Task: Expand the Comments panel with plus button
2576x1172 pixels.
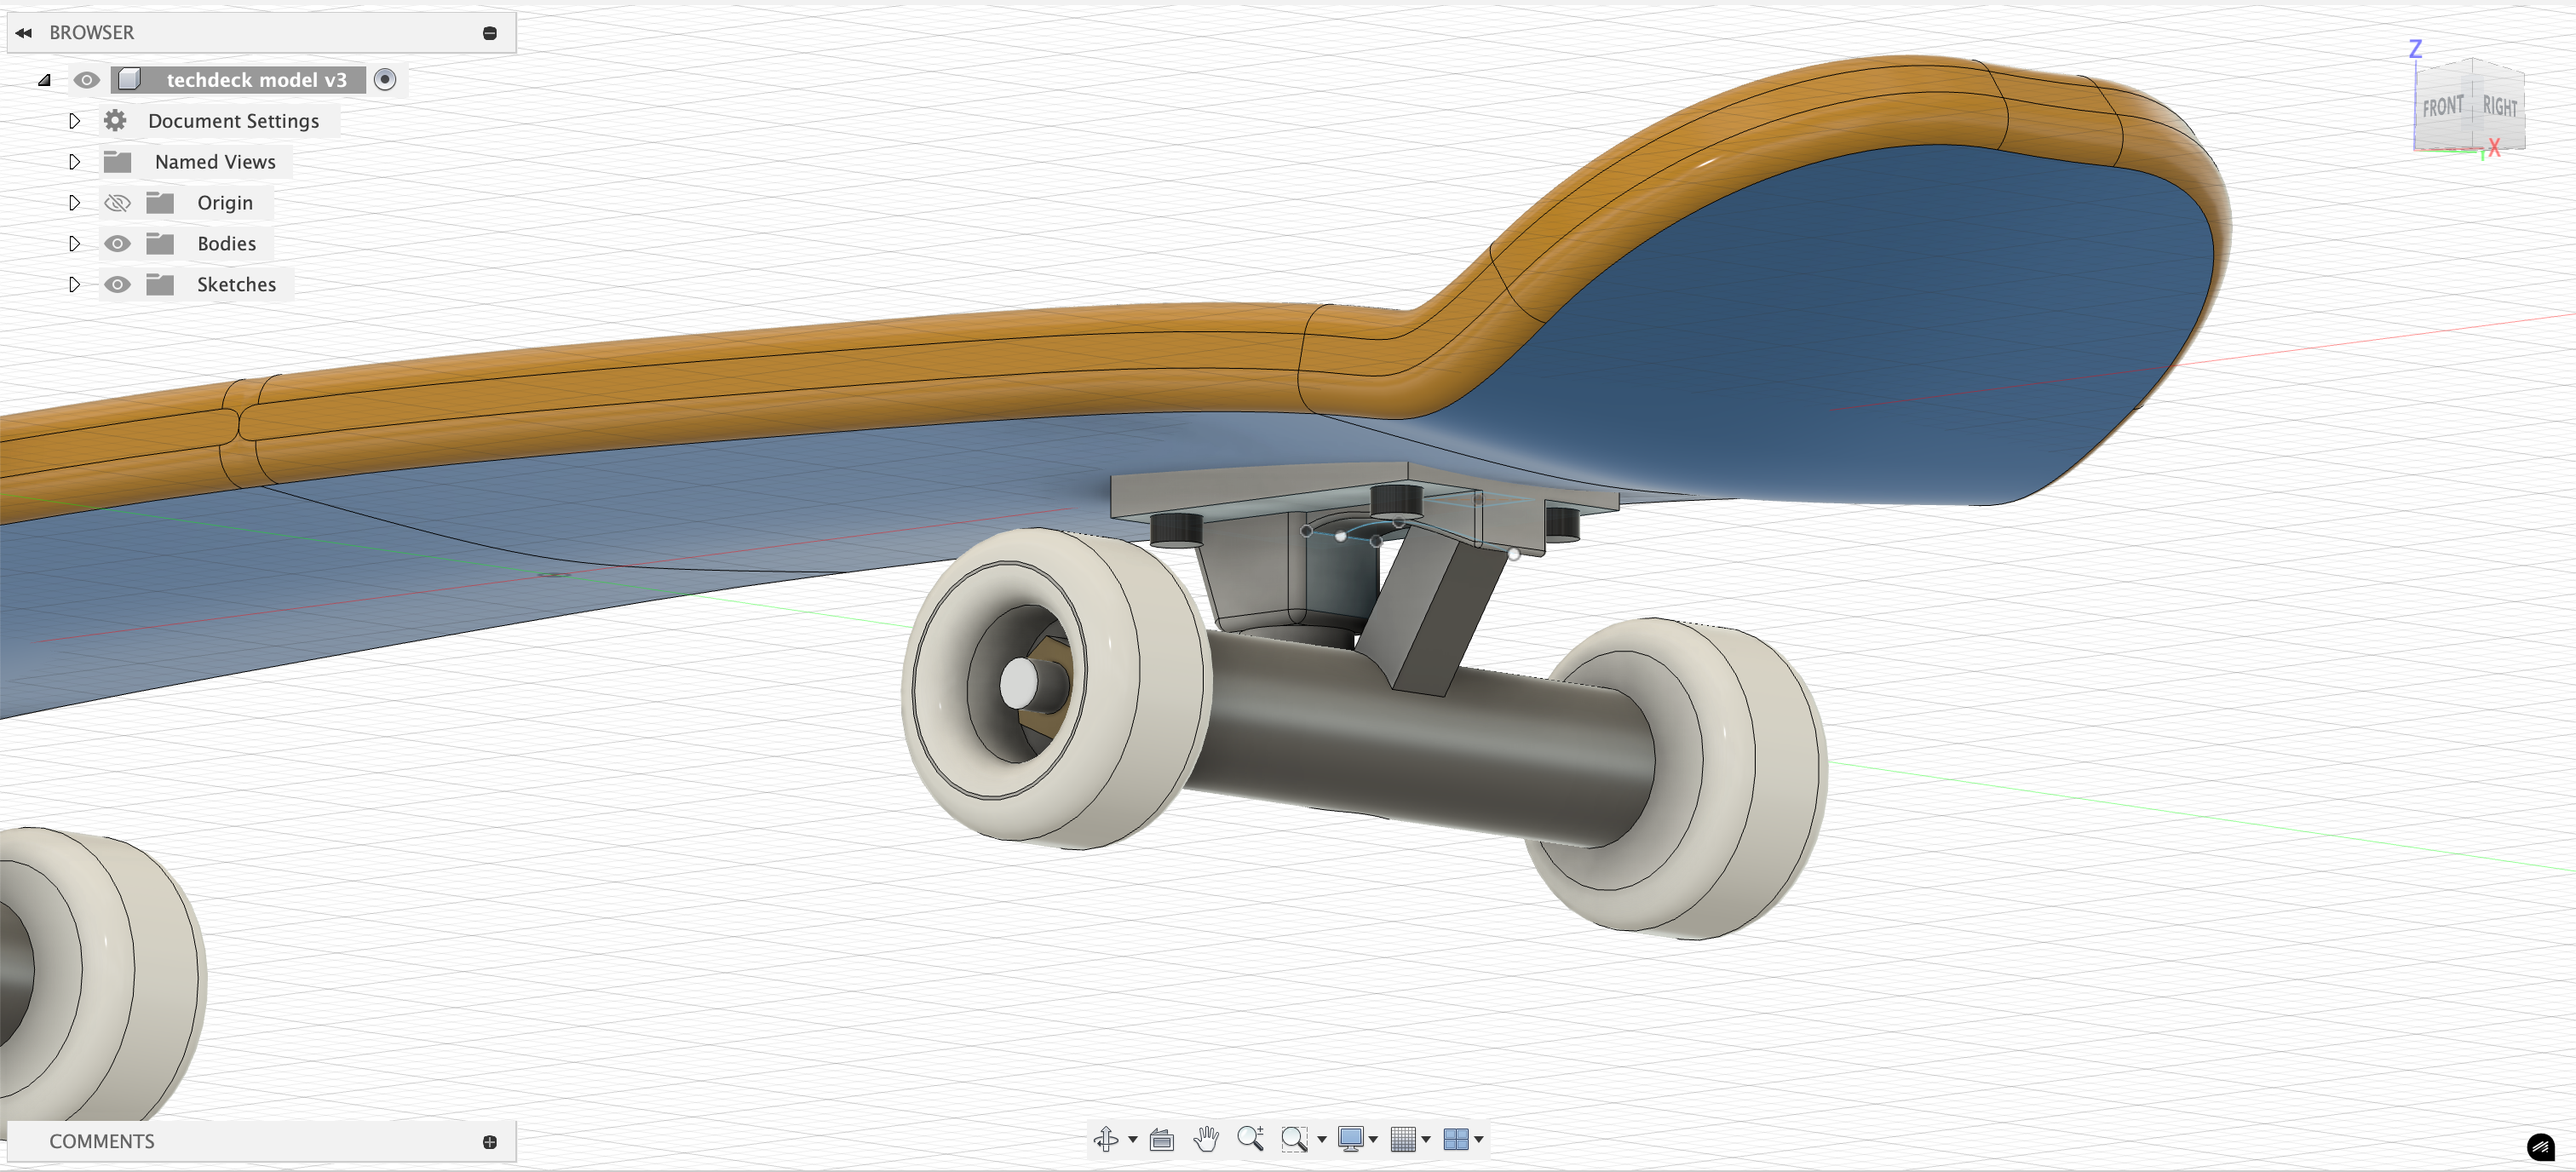Action: click(x=490, y=1141)
